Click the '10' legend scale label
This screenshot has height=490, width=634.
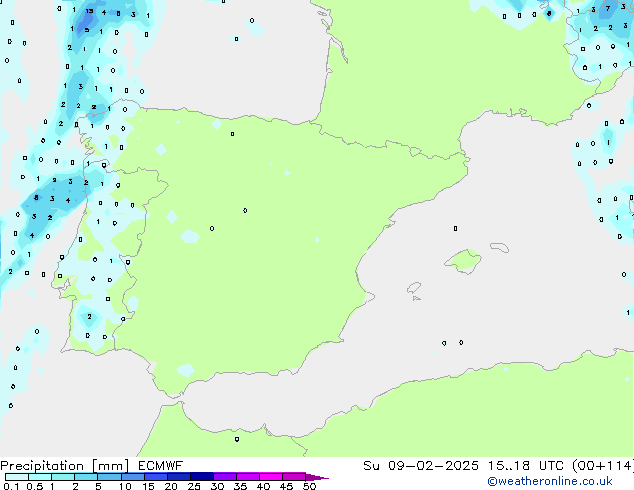[x=125, y=486]
